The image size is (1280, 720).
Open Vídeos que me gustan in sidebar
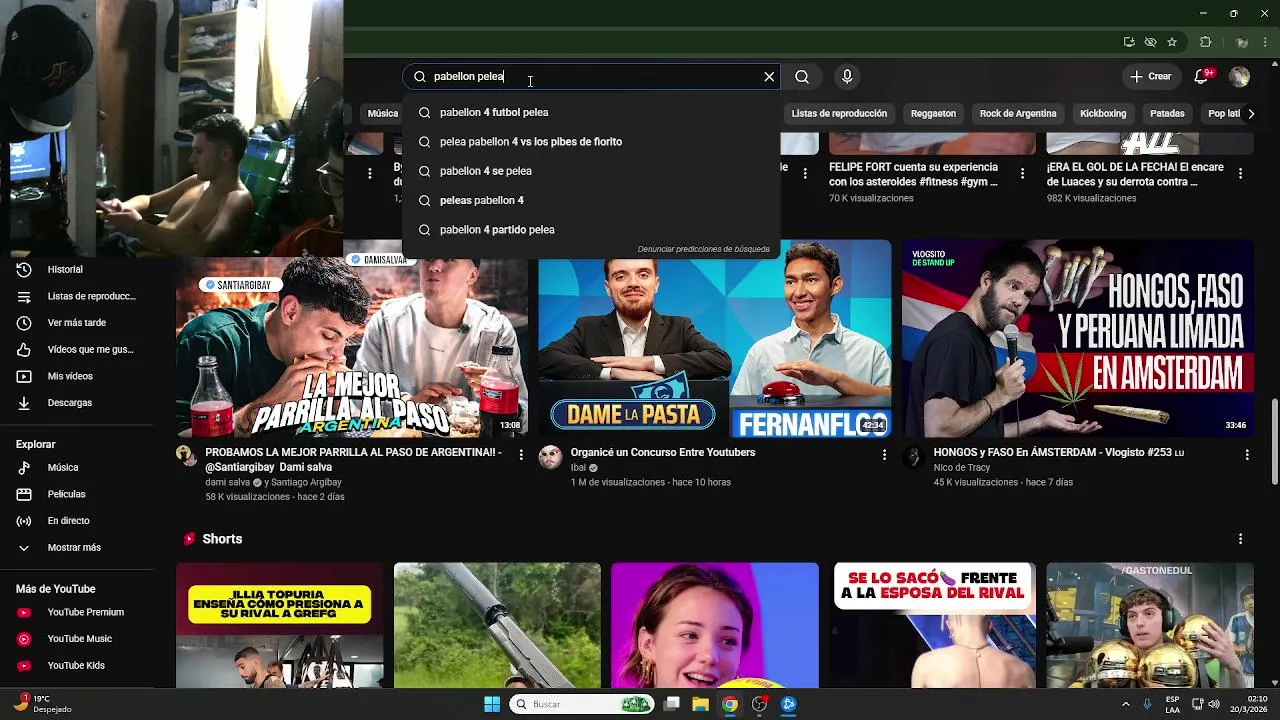pyautogui.click(x=77, y=349)
